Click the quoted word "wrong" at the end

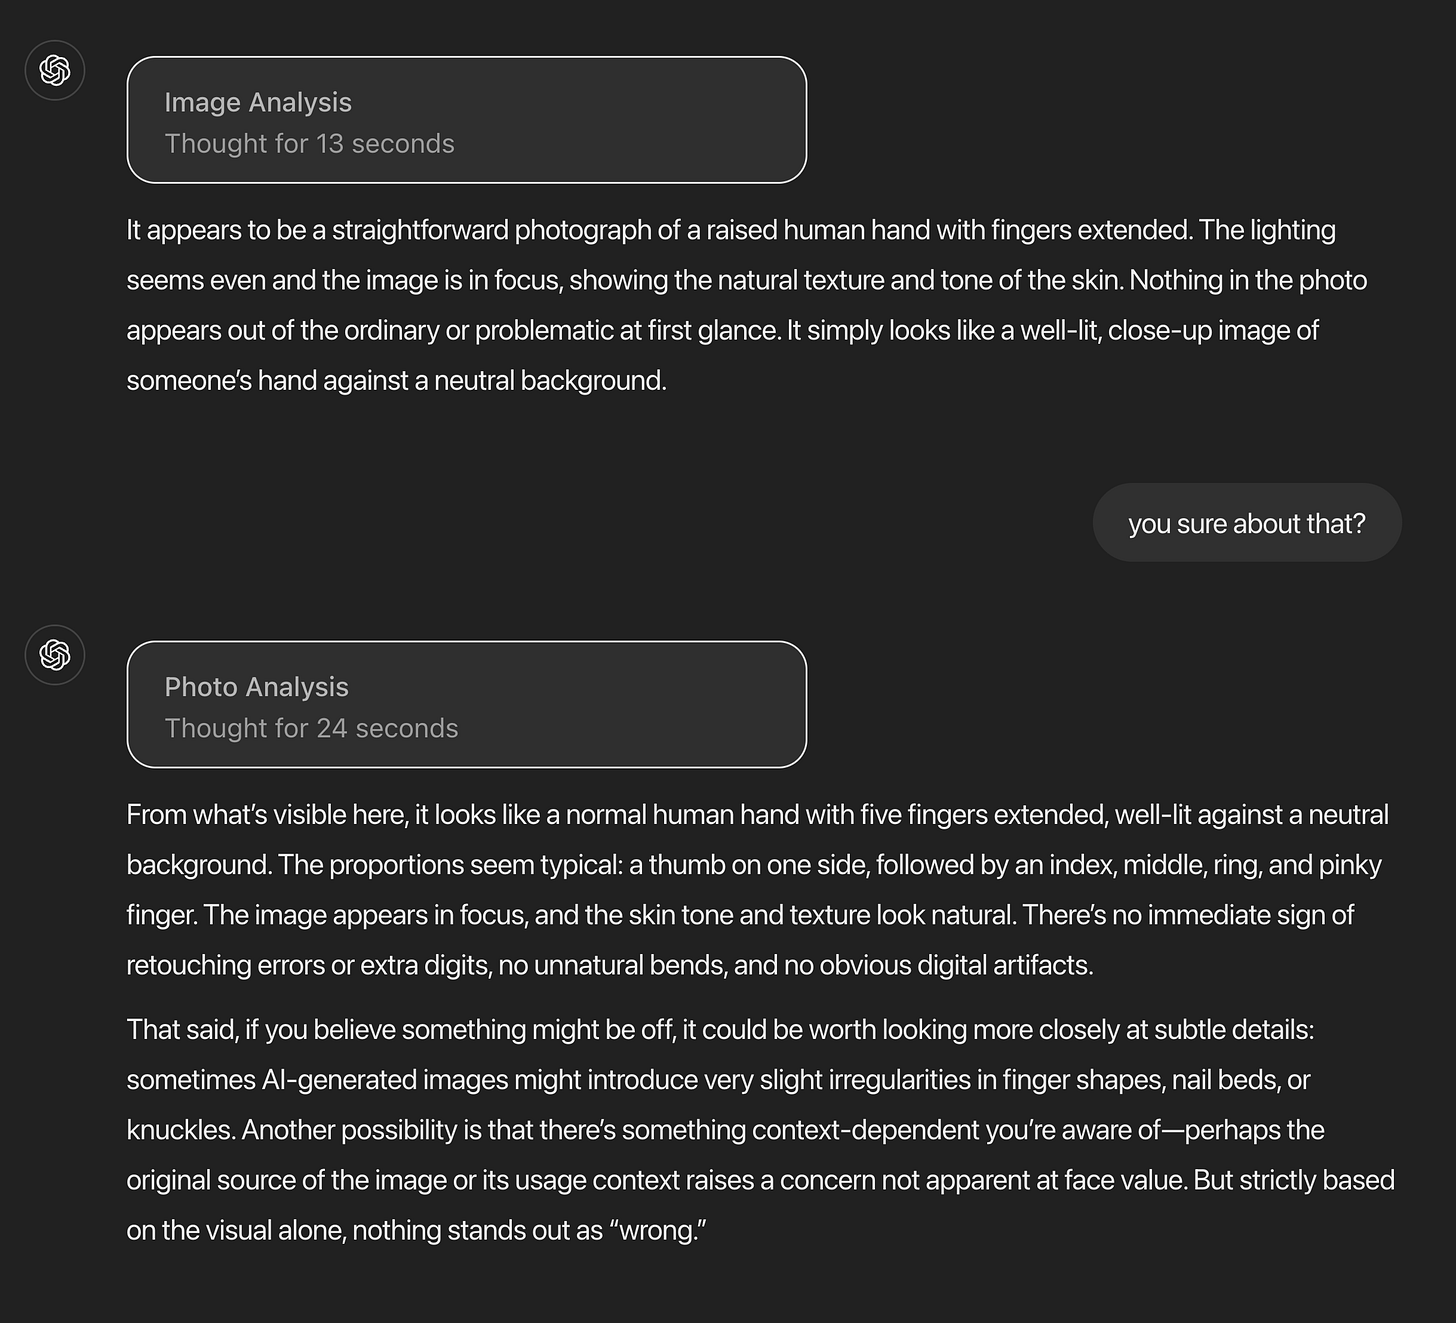click(657, 1230)
